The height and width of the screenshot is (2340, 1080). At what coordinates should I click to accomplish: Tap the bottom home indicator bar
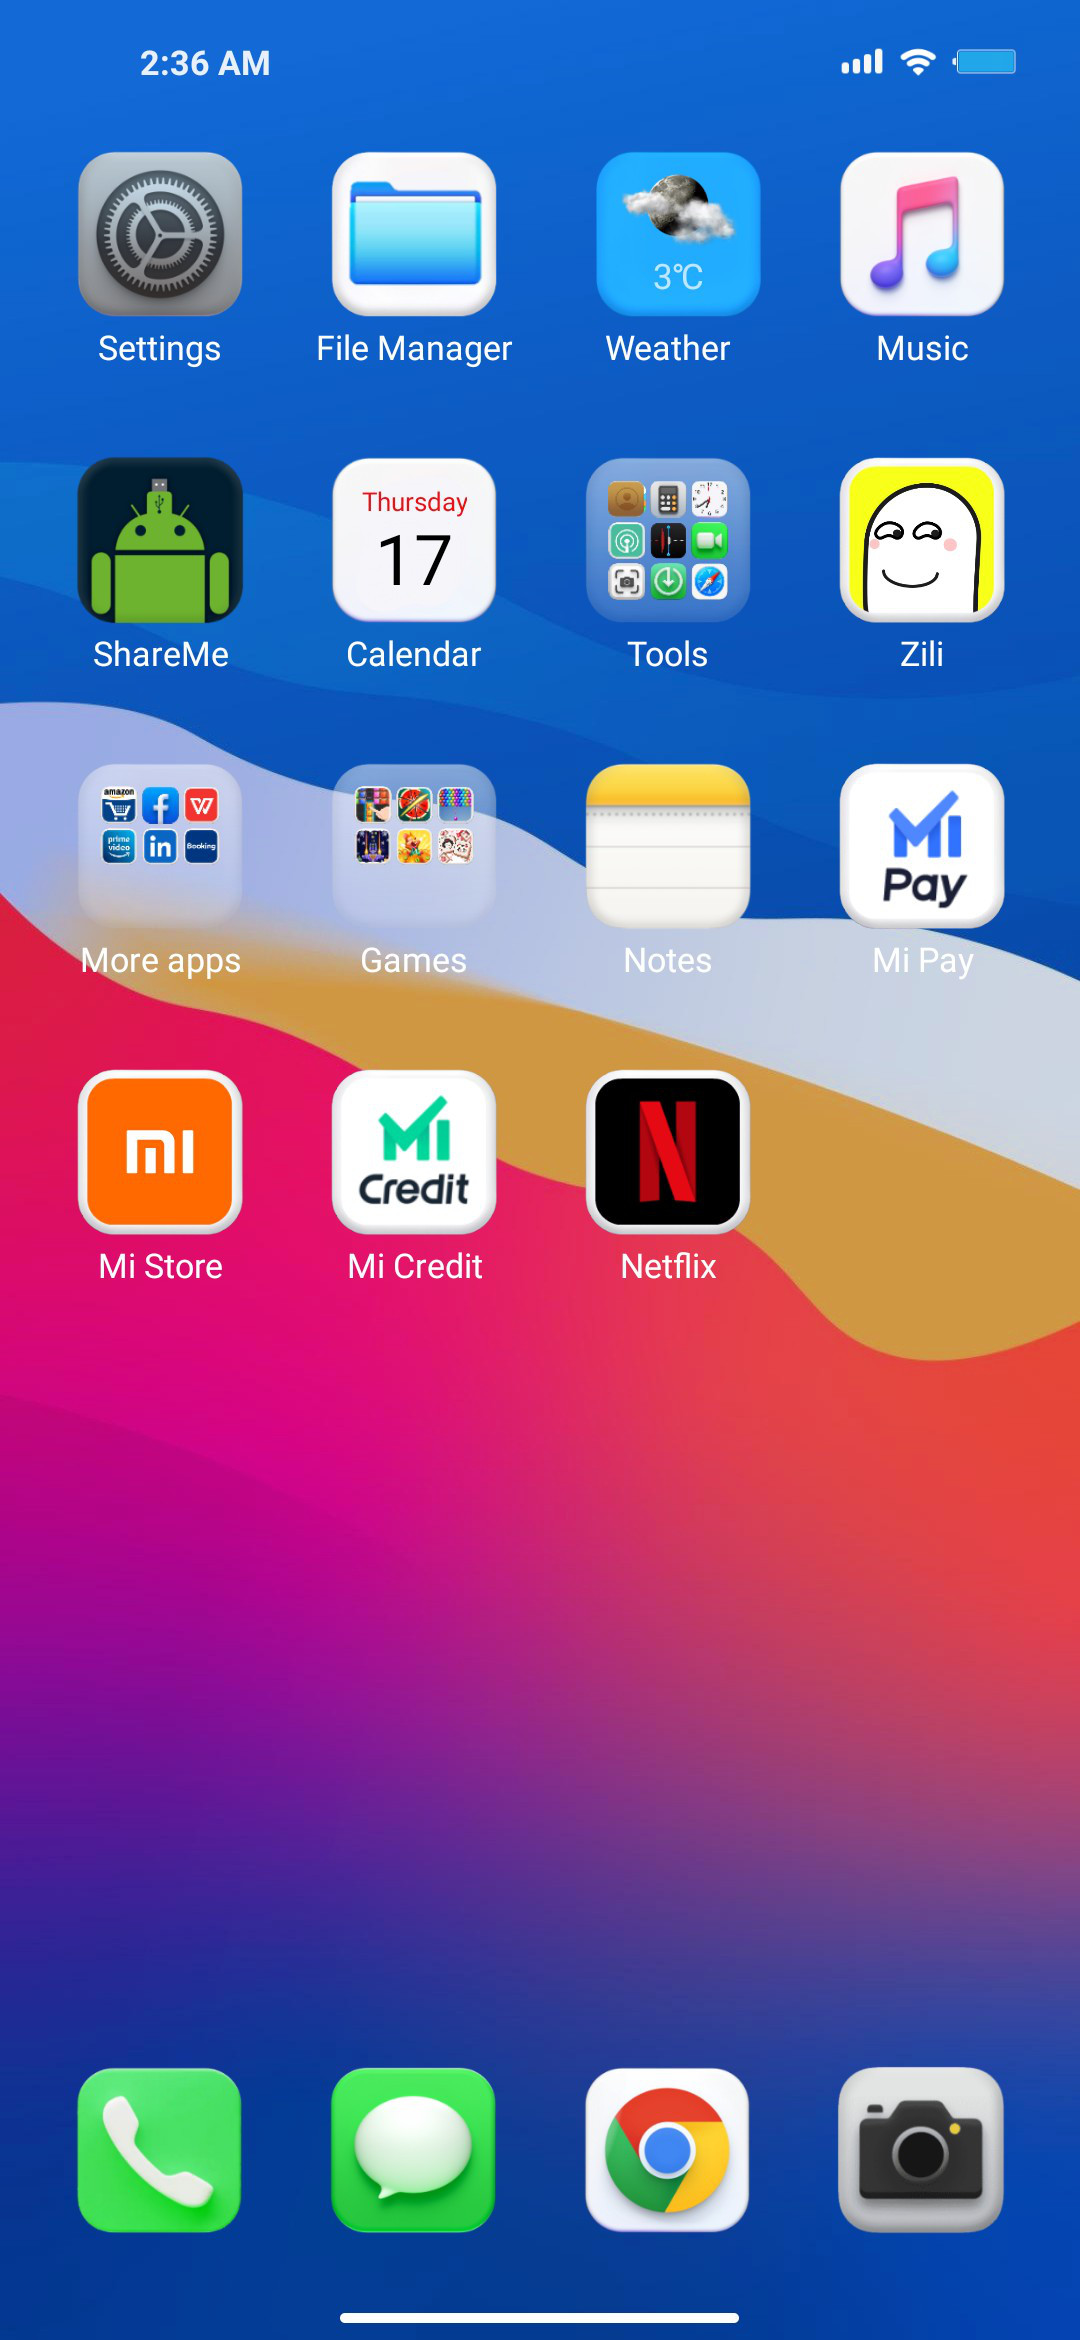(x=540, y=2317)
